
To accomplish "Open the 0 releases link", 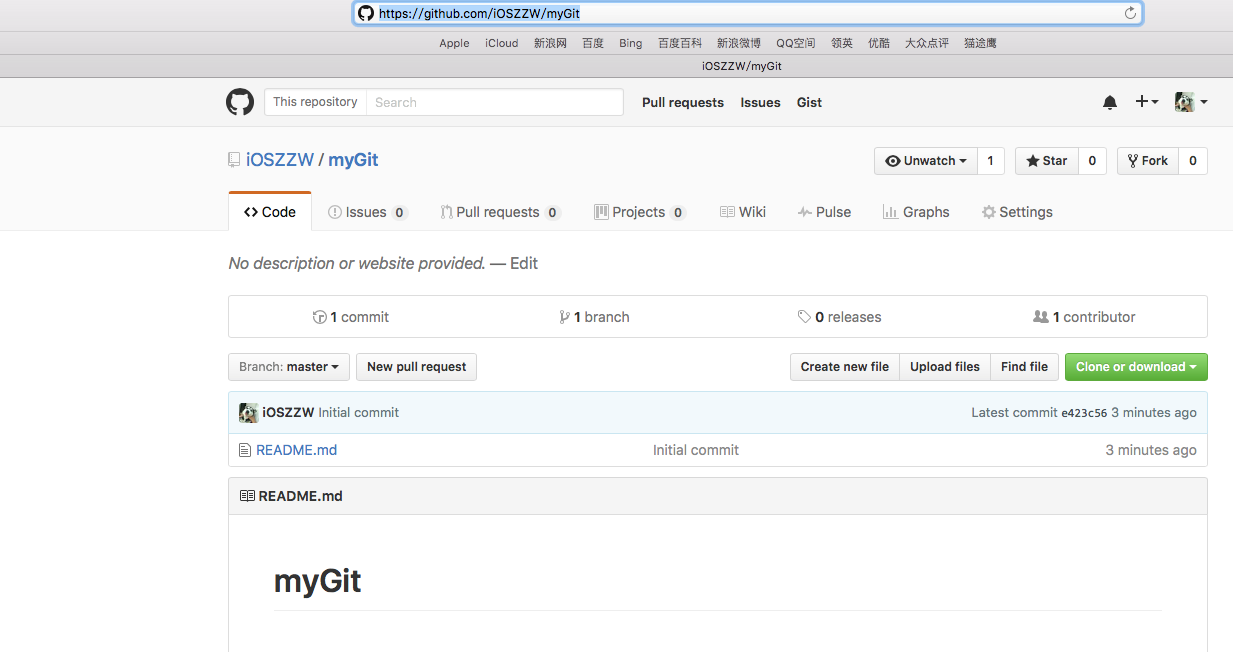I will (x=840, y=317).
